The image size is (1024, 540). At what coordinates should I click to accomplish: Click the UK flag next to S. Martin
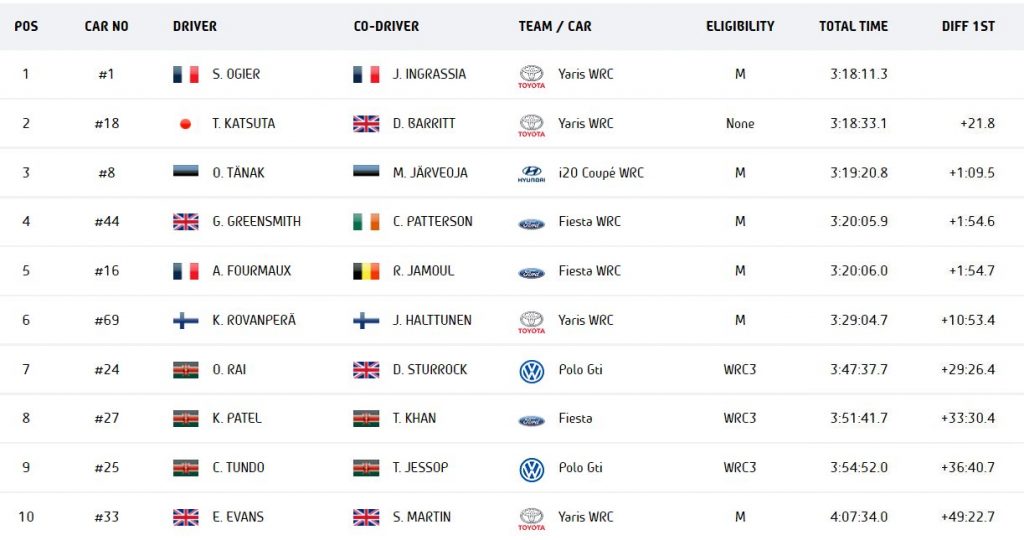point(366,517)
